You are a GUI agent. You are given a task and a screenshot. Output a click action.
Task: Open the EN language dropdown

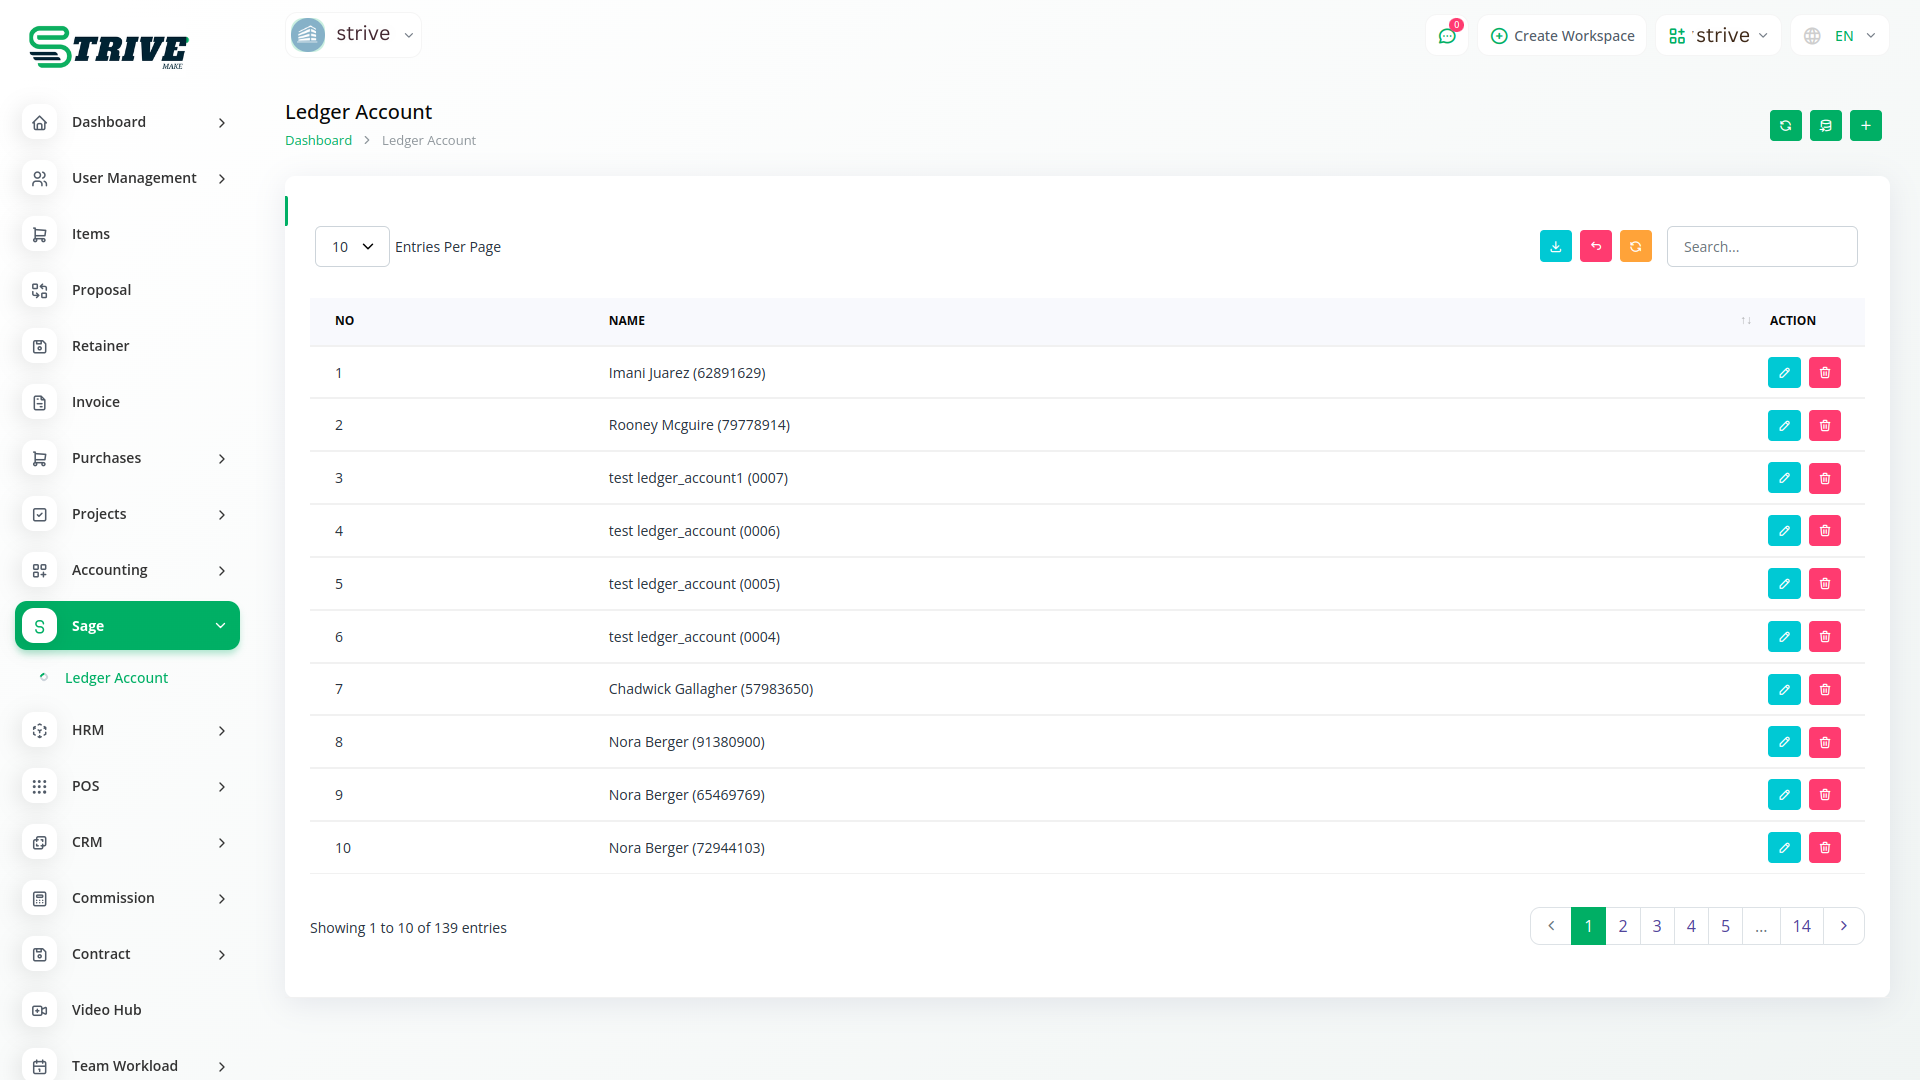click(x=1840, y=36)
